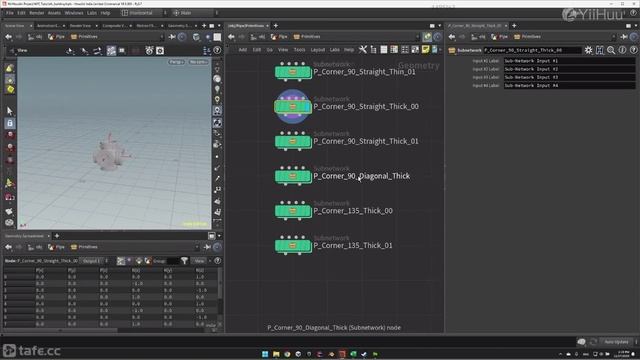Image resolution: width=640 pixels, height=360 pixels.
Task: Show node list view in network editor
Action: pos(384,49)
